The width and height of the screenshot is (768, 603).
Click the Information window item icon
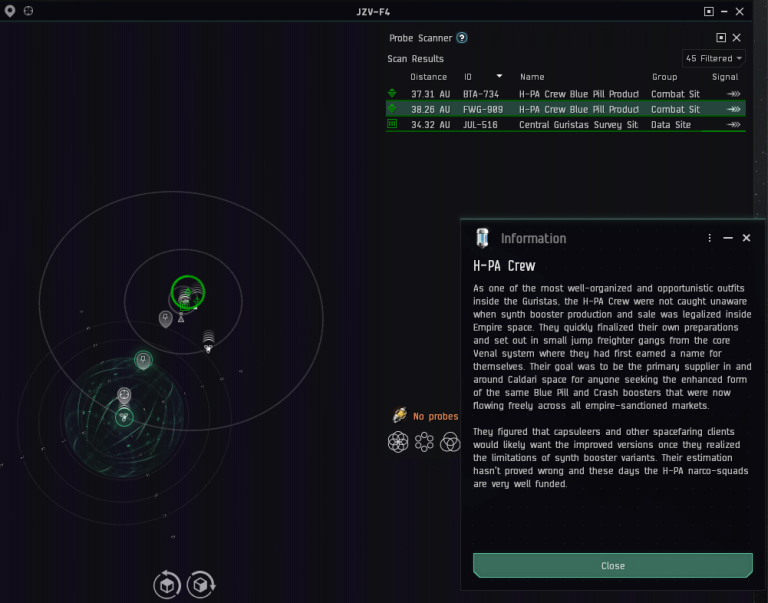point(482,238)
